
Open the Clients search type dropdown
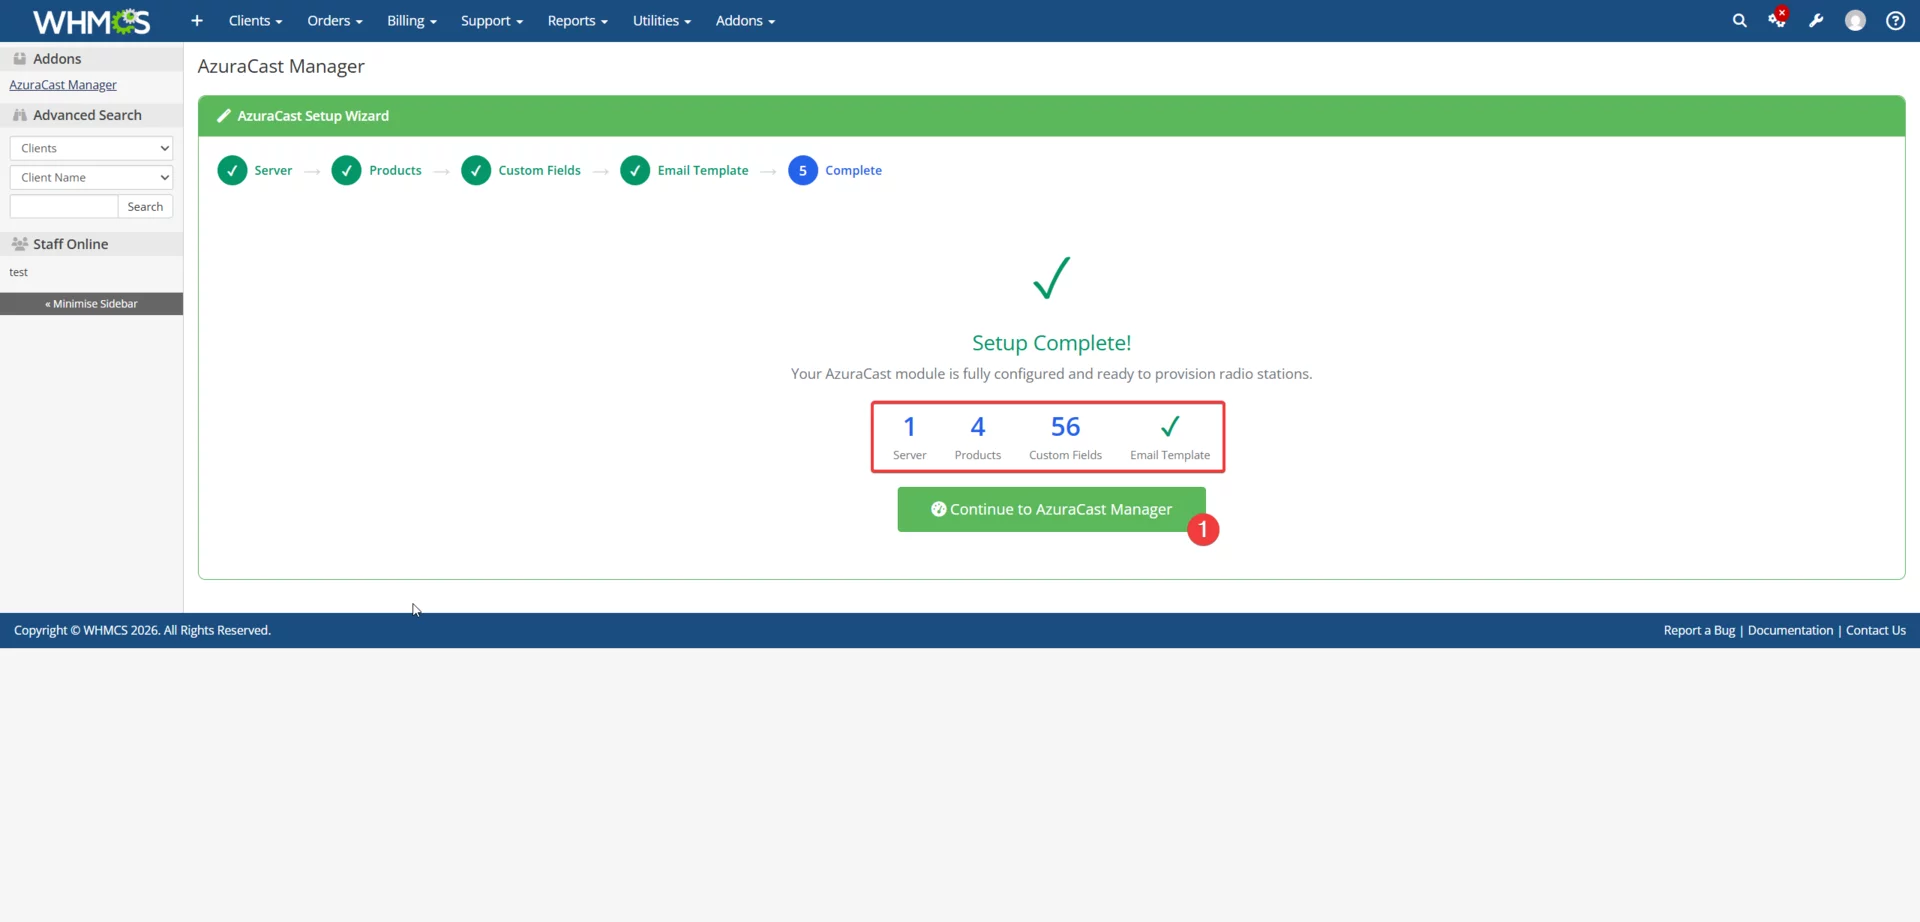click(91, 147)
